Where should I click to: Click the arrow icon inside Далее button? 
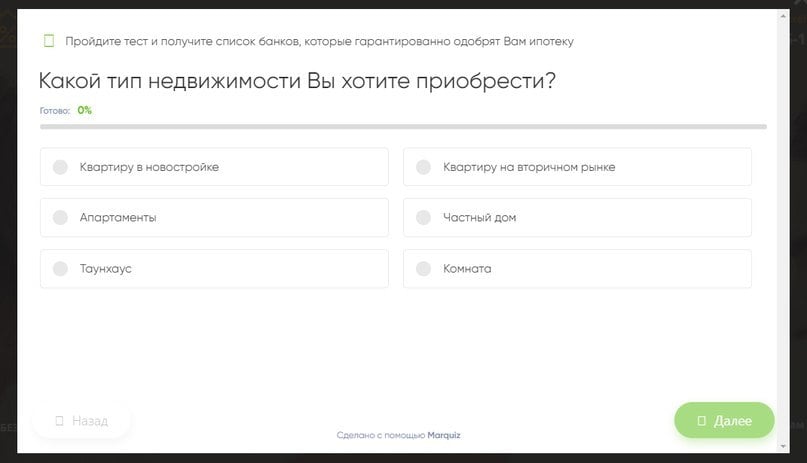(702, 421)
